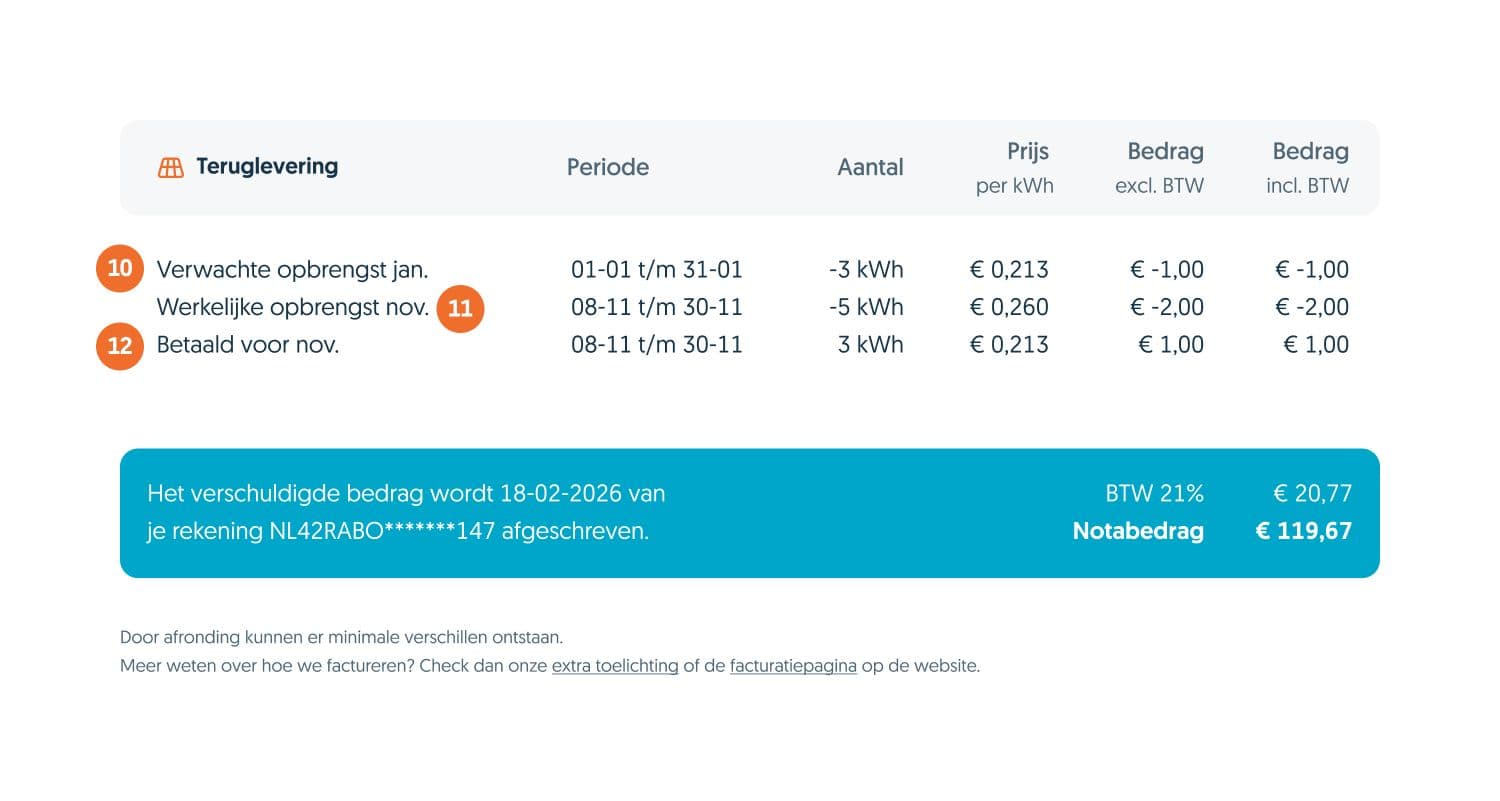The image size is (1500, 801).
Task: Click the € 0,260 price value
Action: (x=1009, y=307)
